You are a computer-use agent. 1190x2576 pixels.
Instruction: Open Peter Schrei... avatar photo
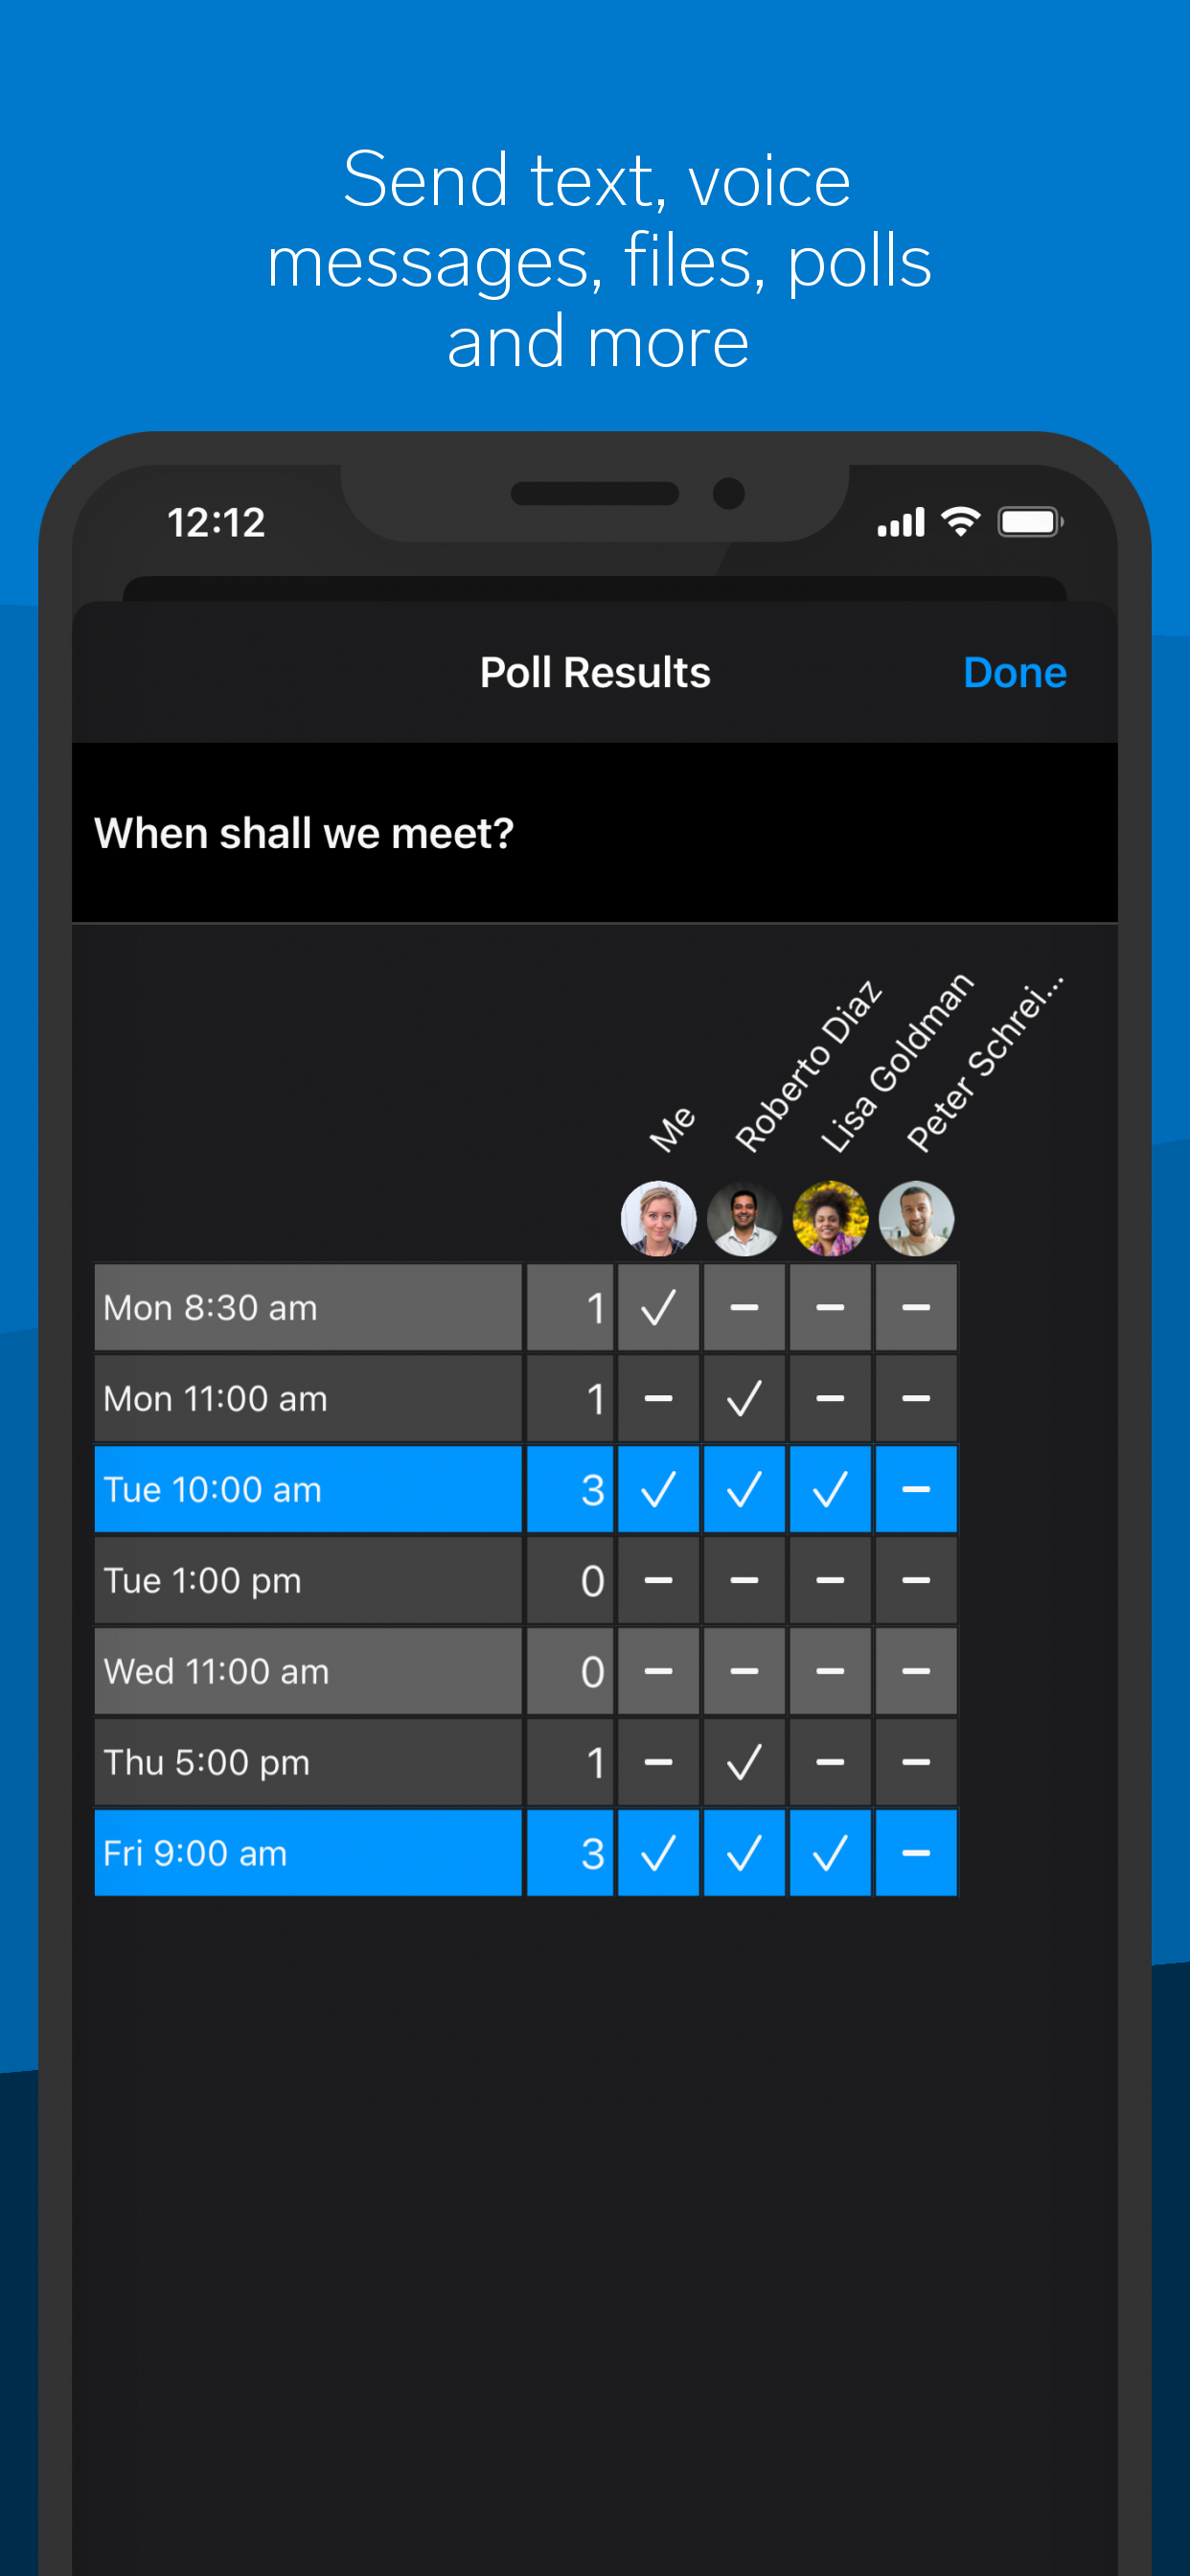pyautogui.click(x=916, y=1218)
